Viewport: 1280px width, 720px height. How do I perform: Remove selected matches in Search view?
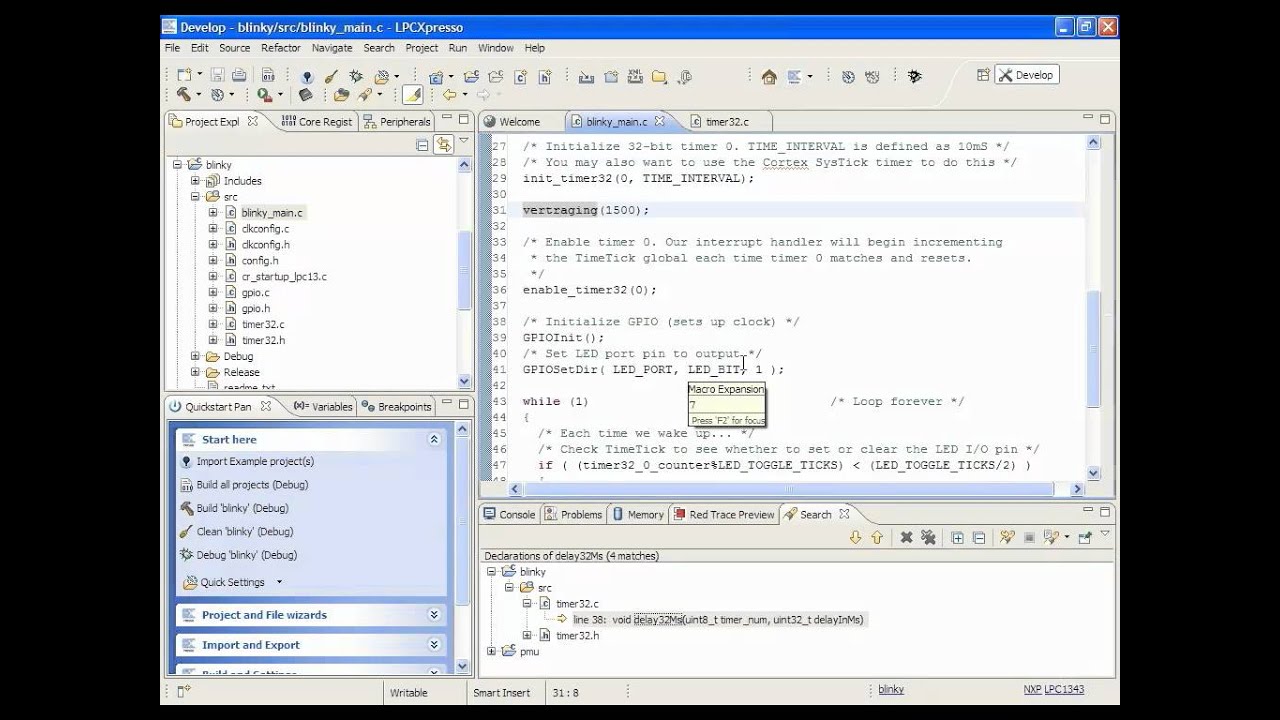click(906, 538)
